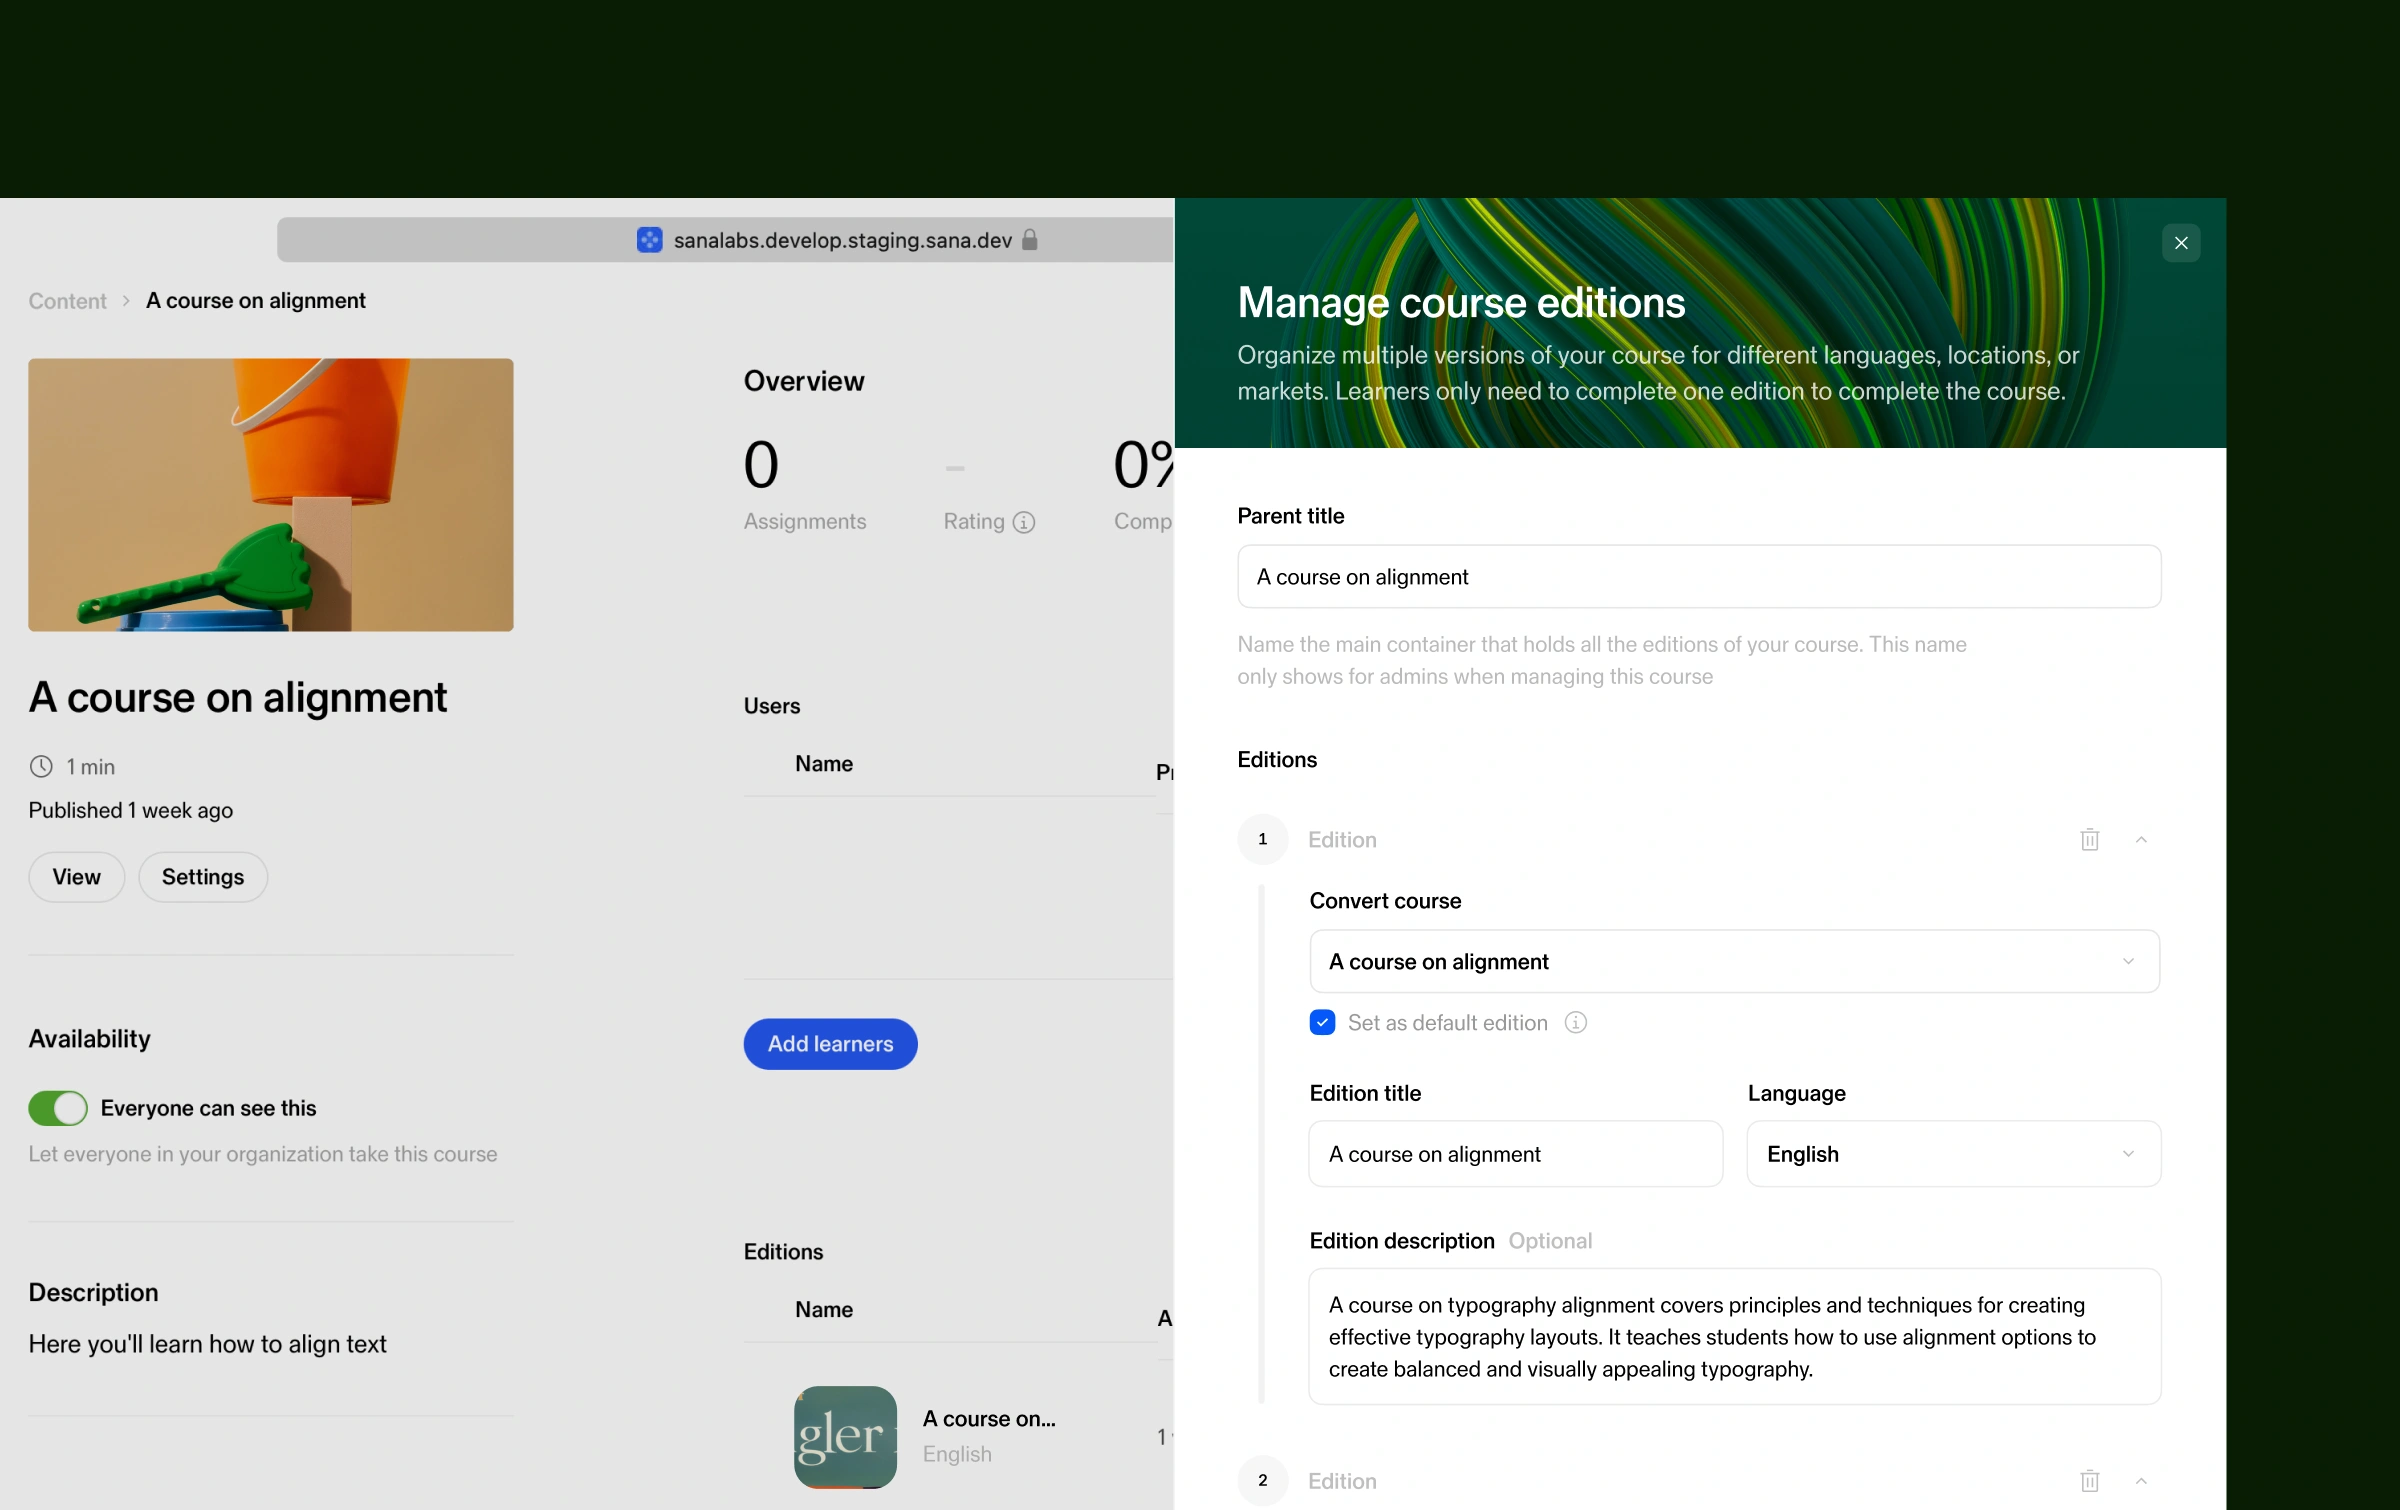The image size is (2400, 1510).
Task: Open the Language dropdown showing English
Action: pyautogui.click(x=1953, y=1154)
